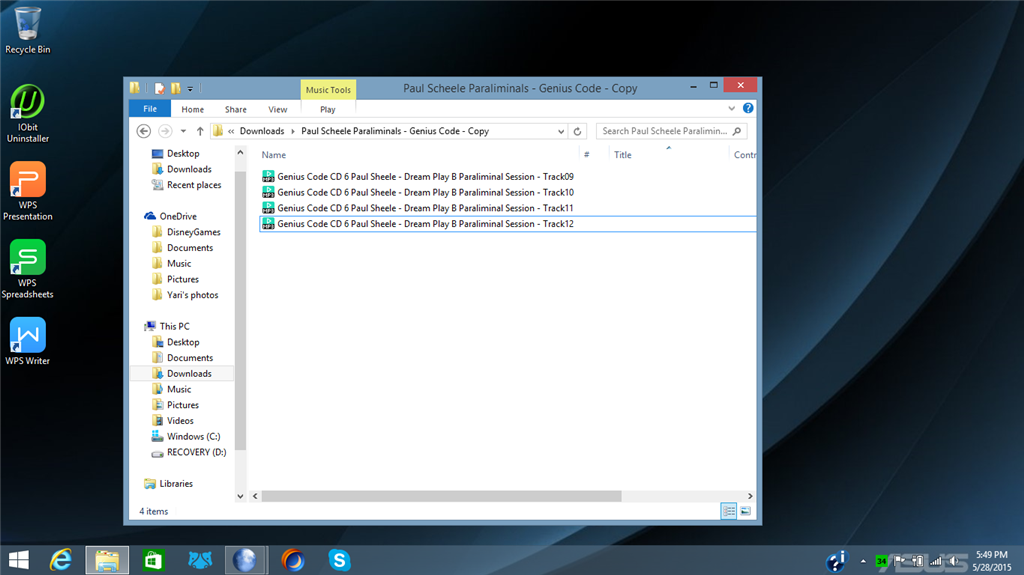The height and width of the screenshot is (575, 1024).
Task: Click Downloads in the address breadcrumb
Action: [261, 131]
